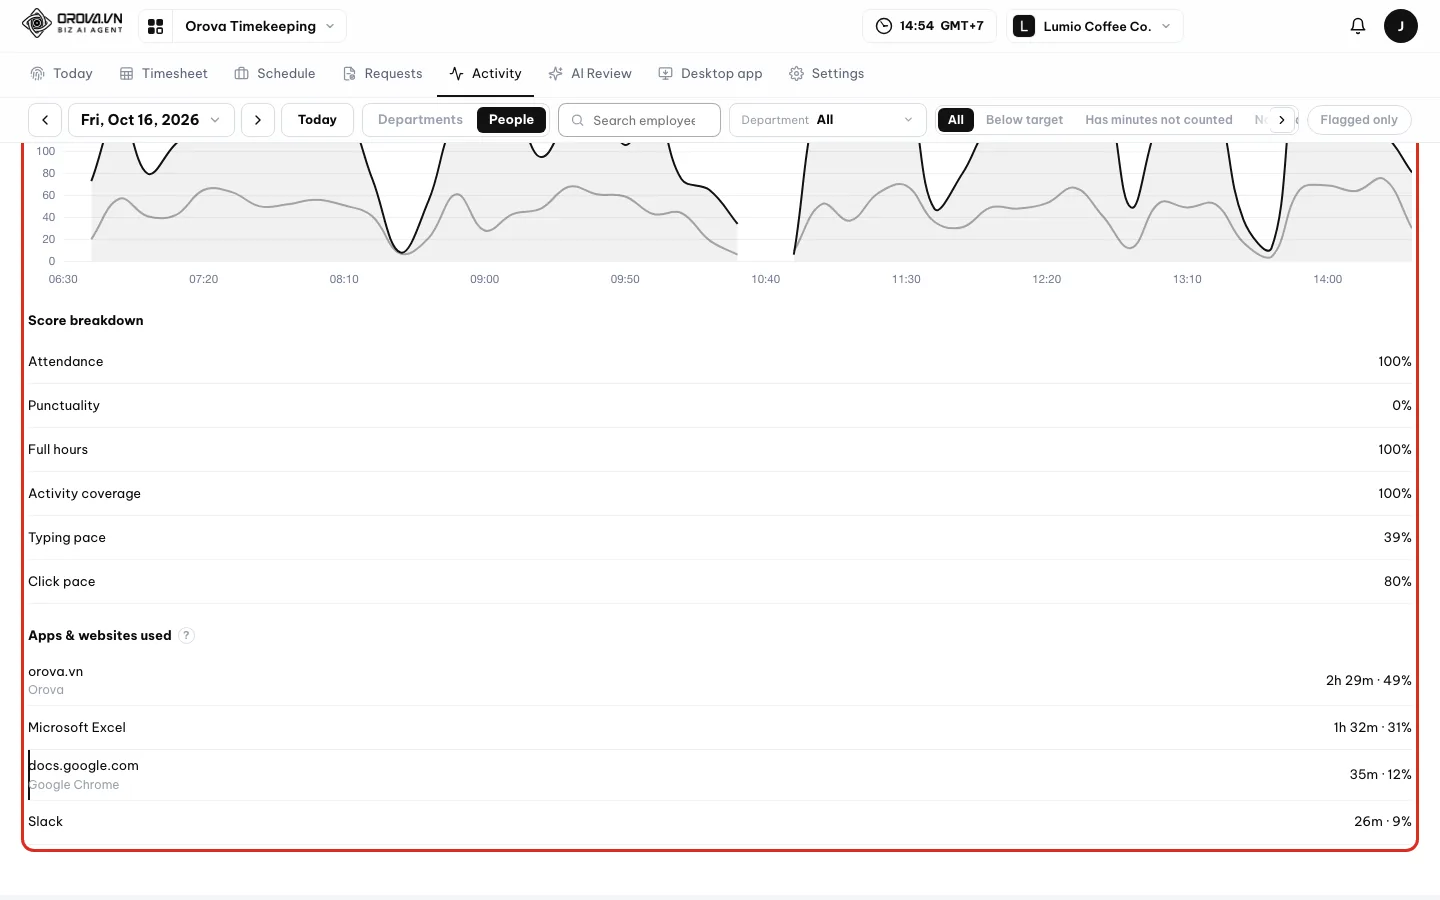Go to next day arrow

point(258,120)
